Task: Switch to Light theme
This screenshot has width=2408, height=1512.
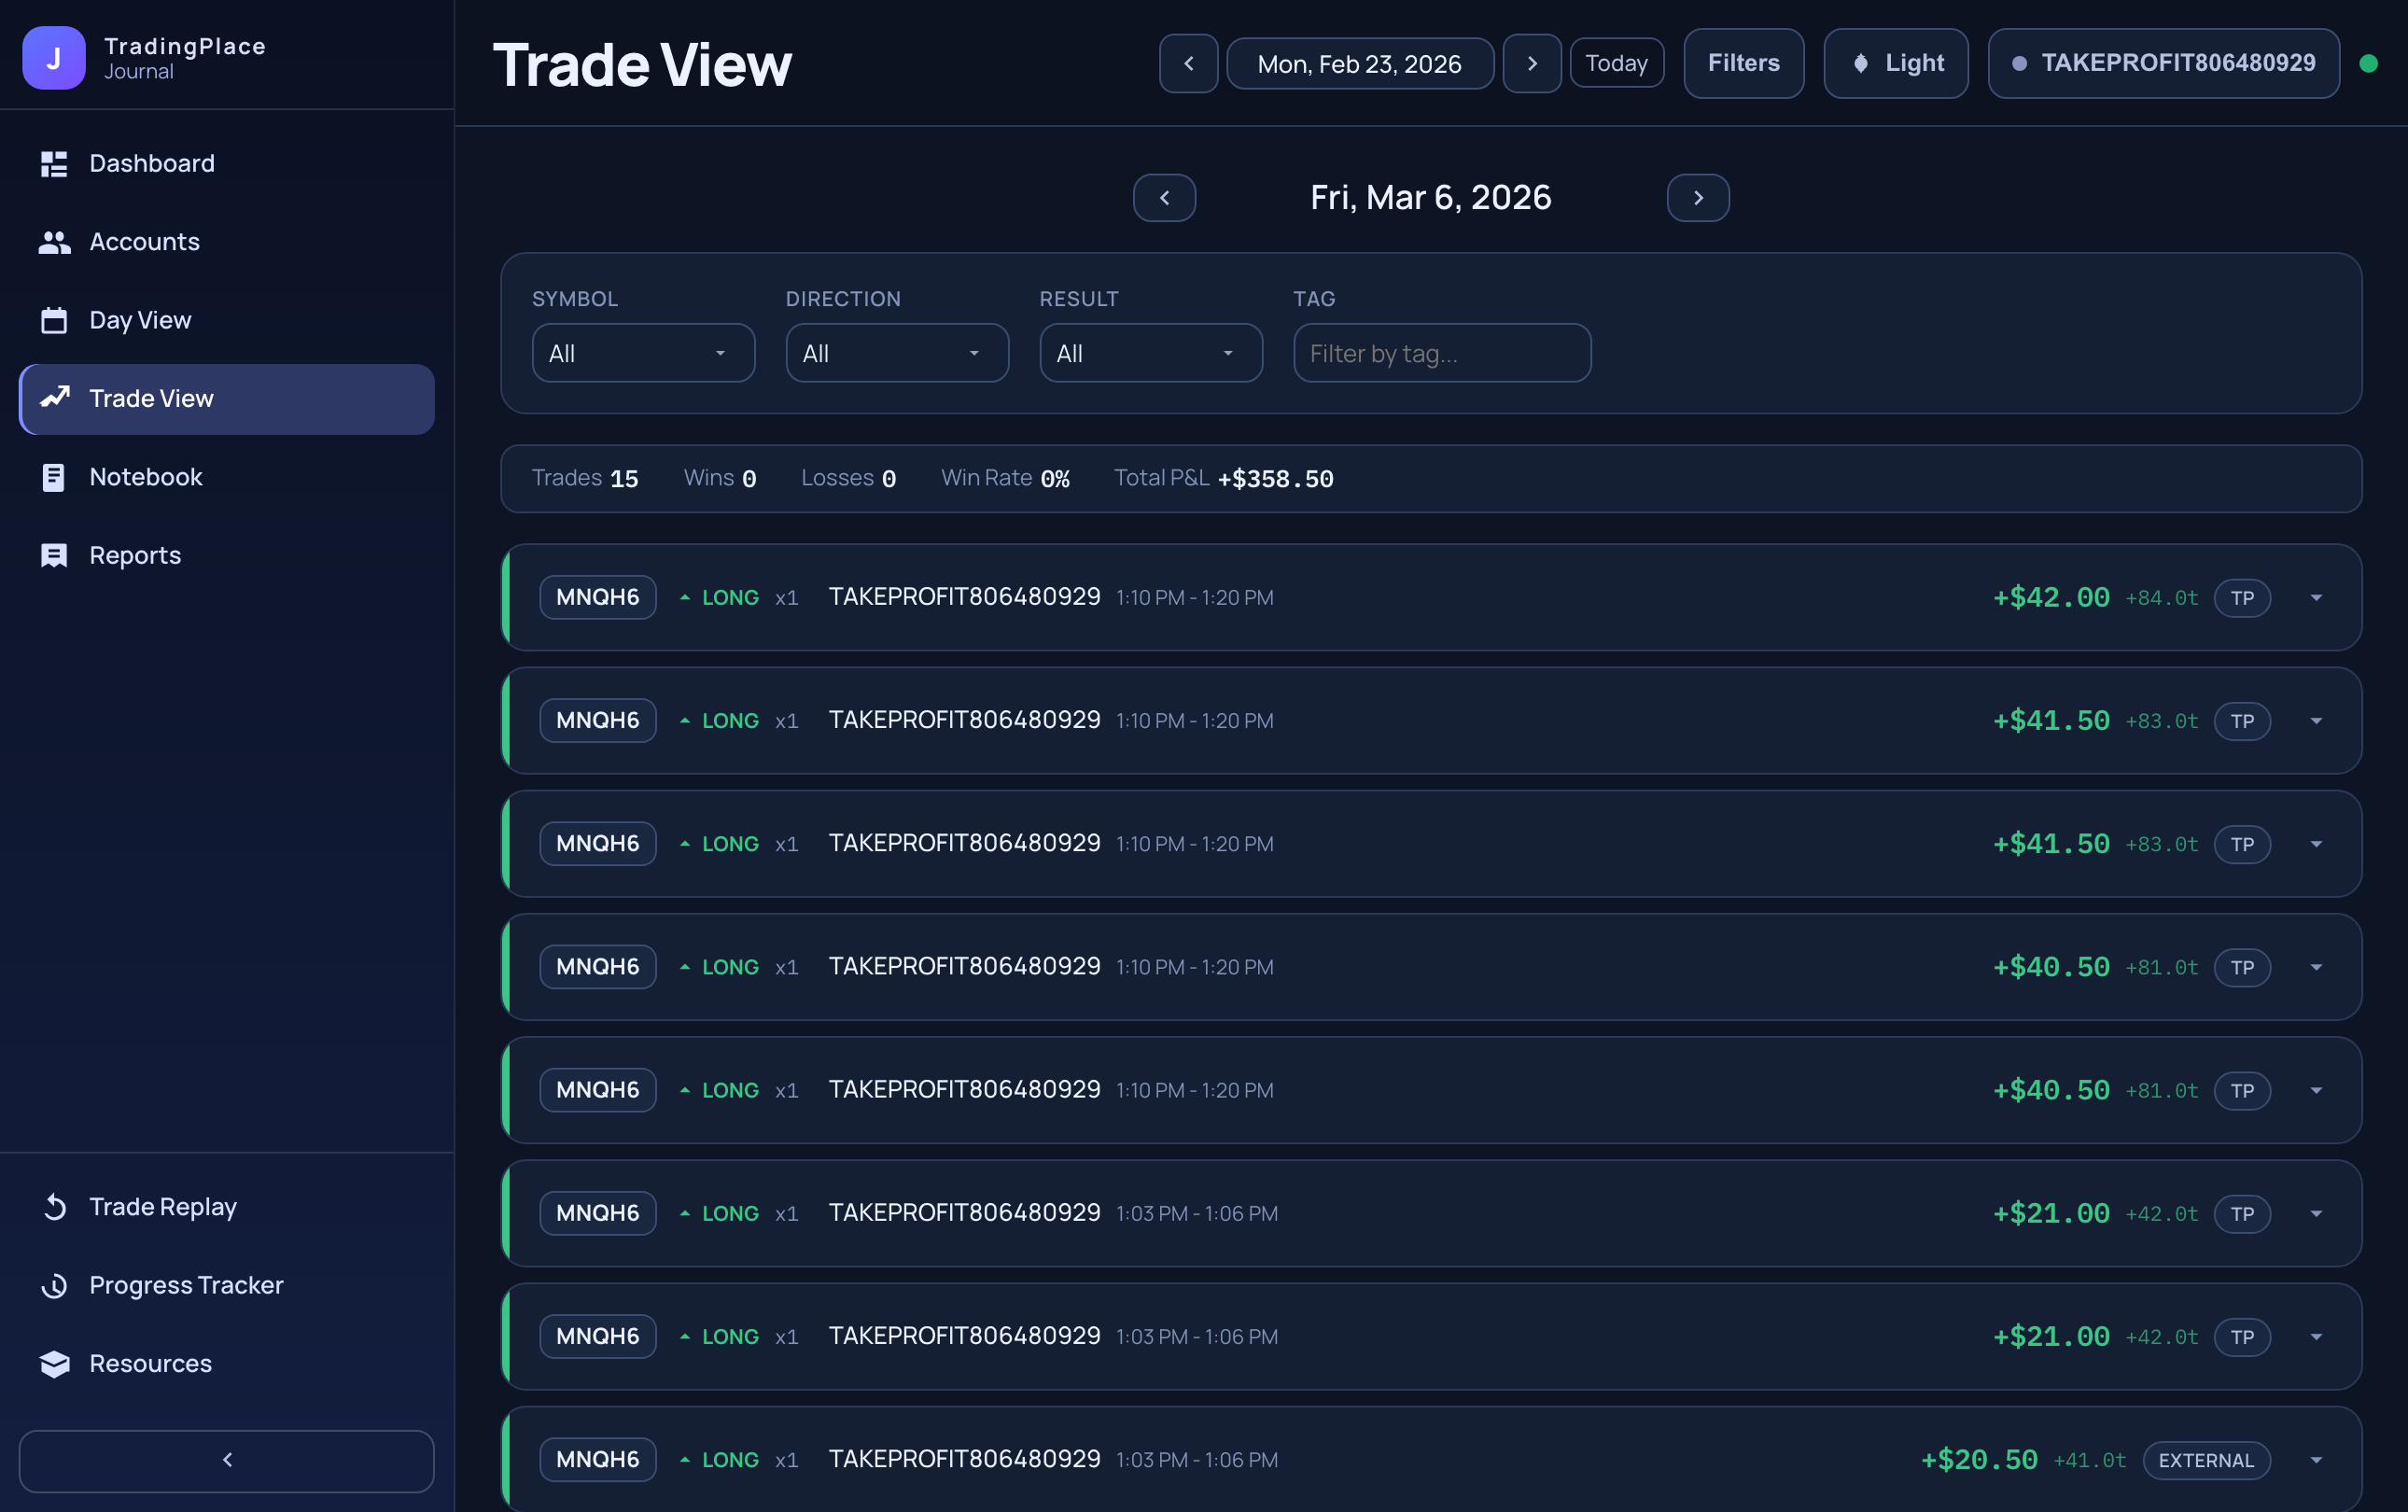Action: point(1895,63)
